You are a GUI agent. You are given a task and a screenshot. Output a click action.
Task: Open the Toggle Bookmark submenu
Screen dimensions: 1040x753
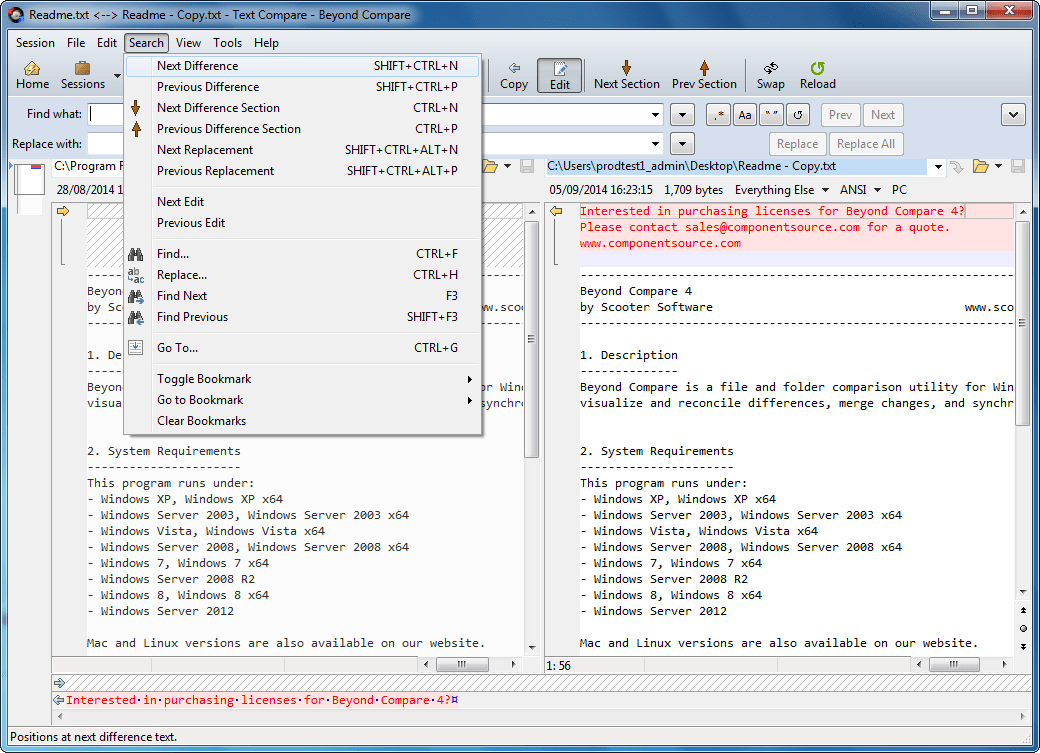tap(204, 379)
